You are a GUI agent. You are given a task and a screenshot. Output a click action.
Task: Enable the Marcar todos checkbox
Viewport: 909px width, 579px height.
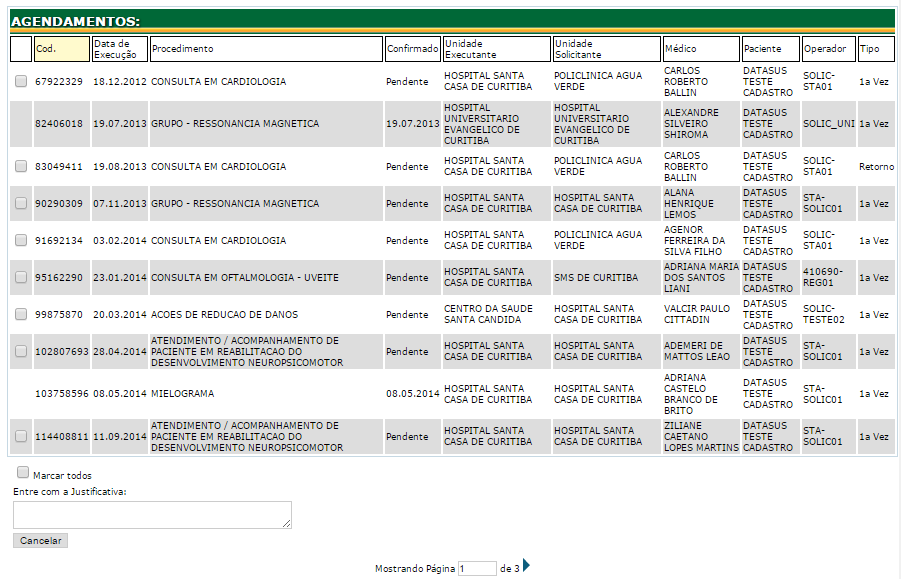click(22, 472)
